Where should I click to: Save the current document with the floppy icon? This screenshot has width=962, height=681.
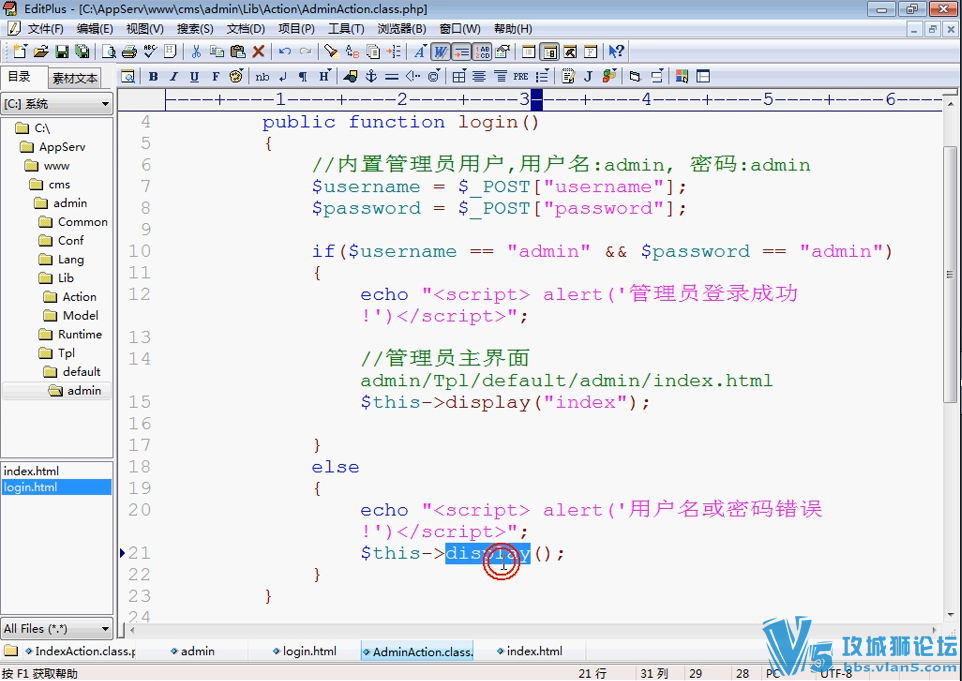61,52
